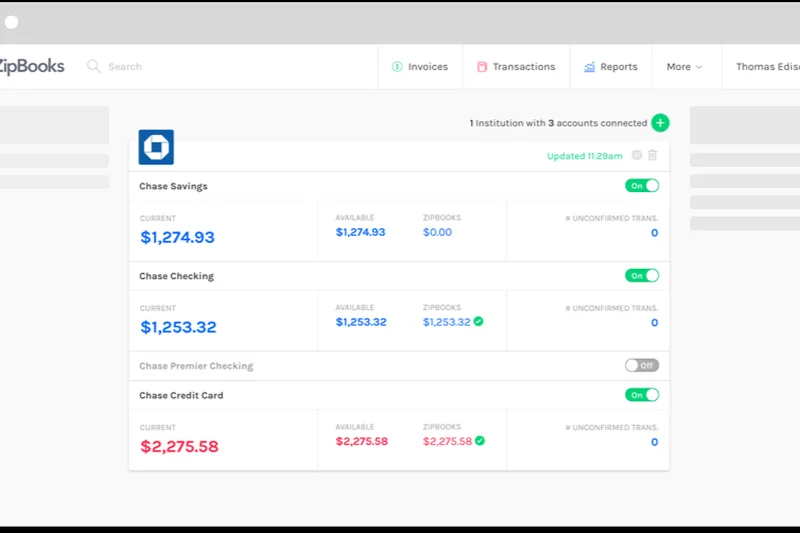This screenshot has height=533, width=800.
Task: Click Chase Checking available balance amount
Action: (361, 322)
